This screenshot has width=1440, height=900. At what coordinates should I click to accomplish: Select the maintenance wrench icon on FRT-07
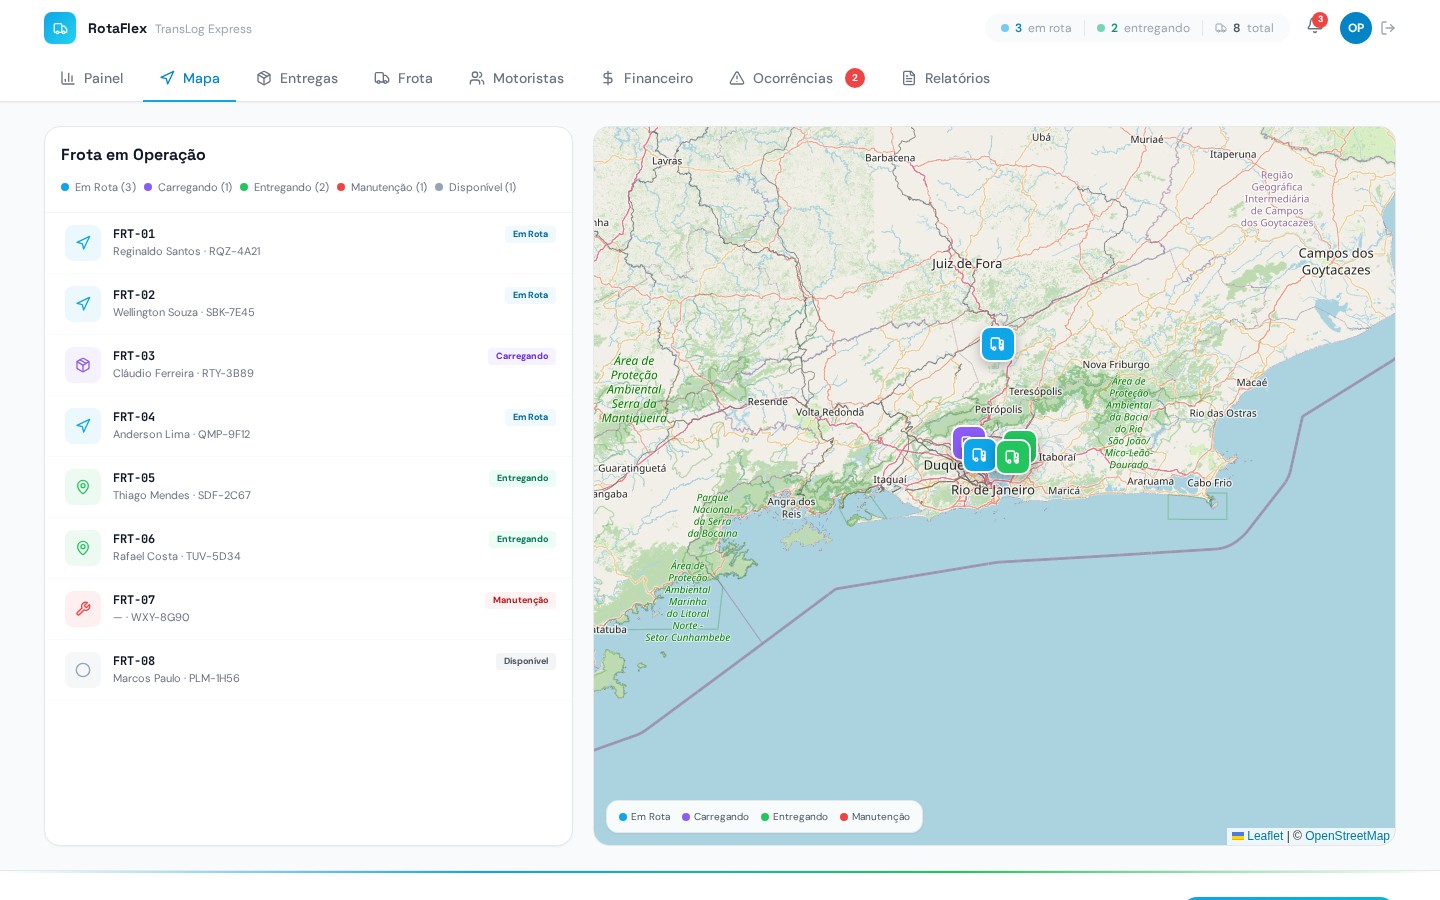tap(83, 609)
